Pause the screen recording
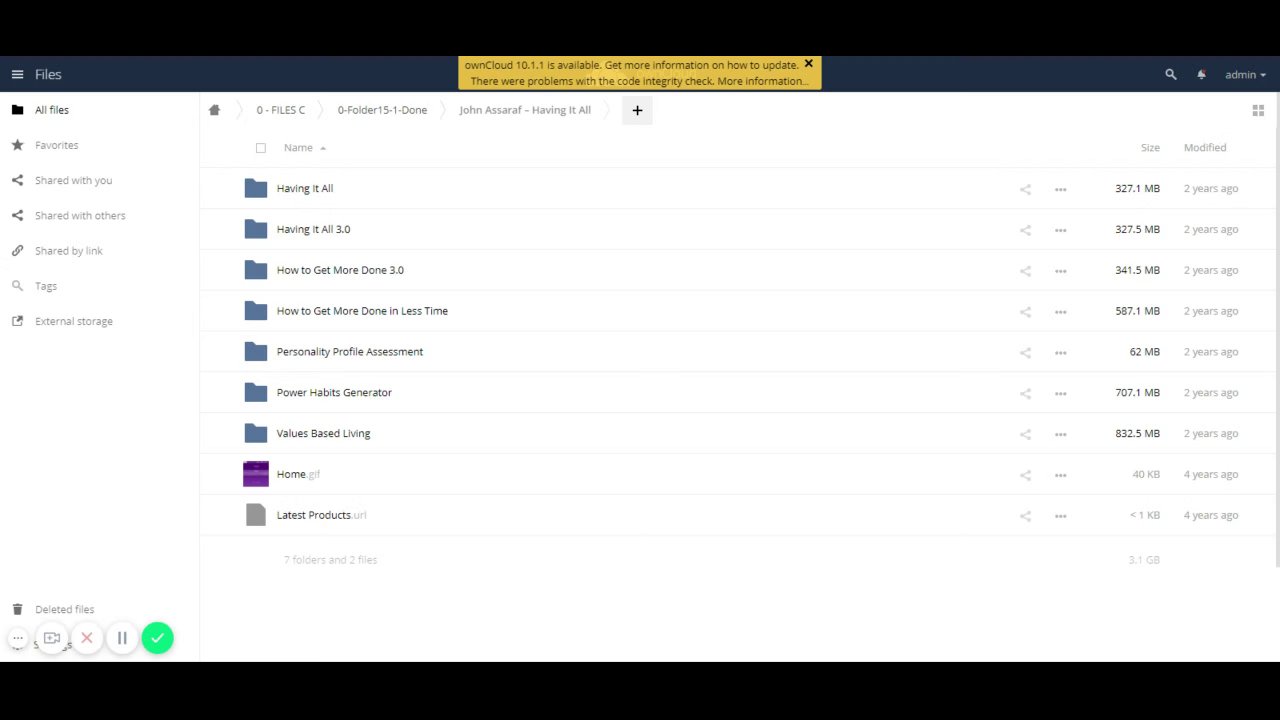The height and width of the screenshot is (720, 1280). 122,638
